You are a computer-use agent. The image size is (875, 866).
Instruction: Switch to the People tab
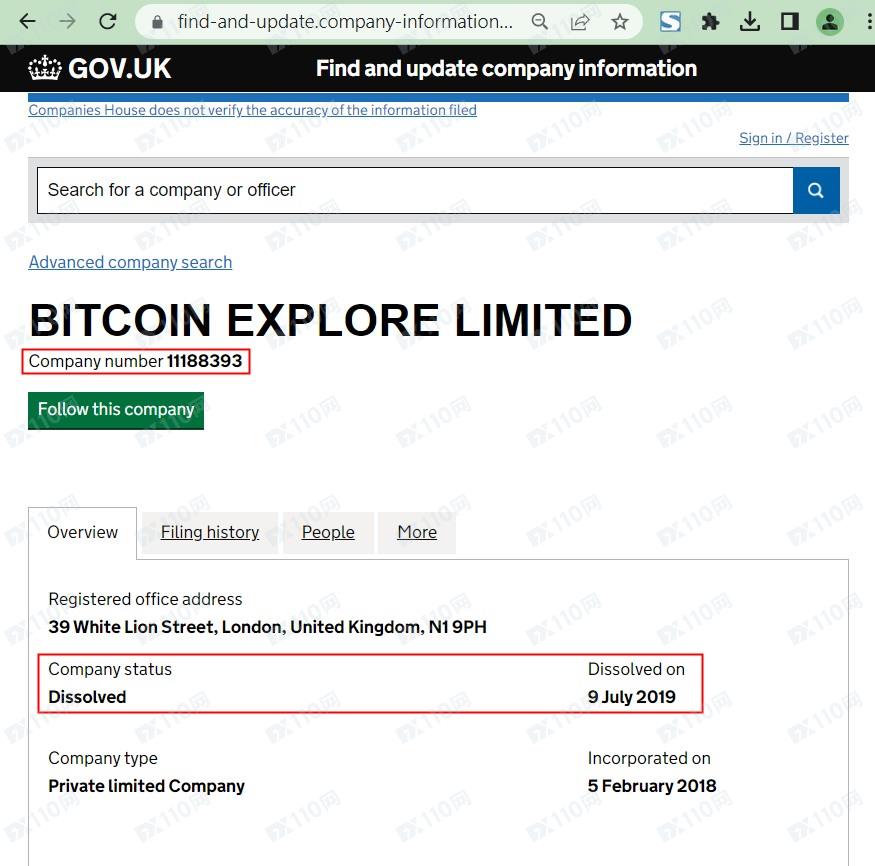pyautogui.click(x=328, y=532)
